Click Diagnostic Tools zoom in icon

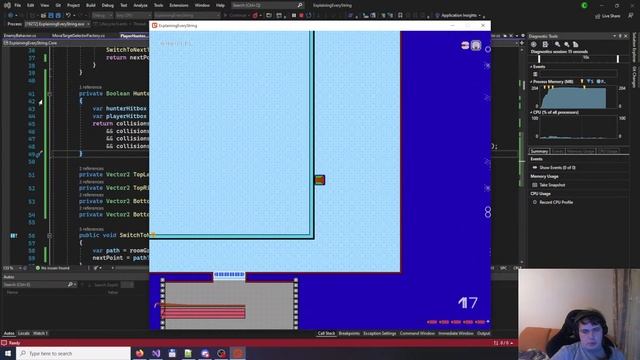(558, 44)
